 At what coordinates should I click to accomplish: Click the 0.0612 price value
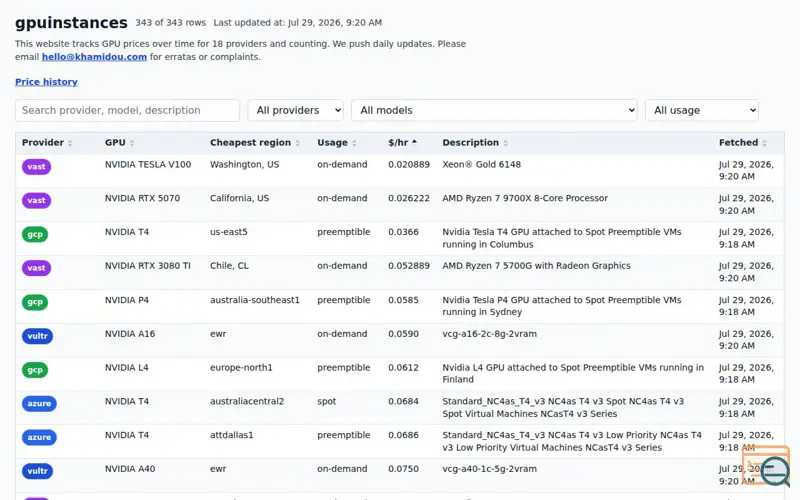(403, 367)
